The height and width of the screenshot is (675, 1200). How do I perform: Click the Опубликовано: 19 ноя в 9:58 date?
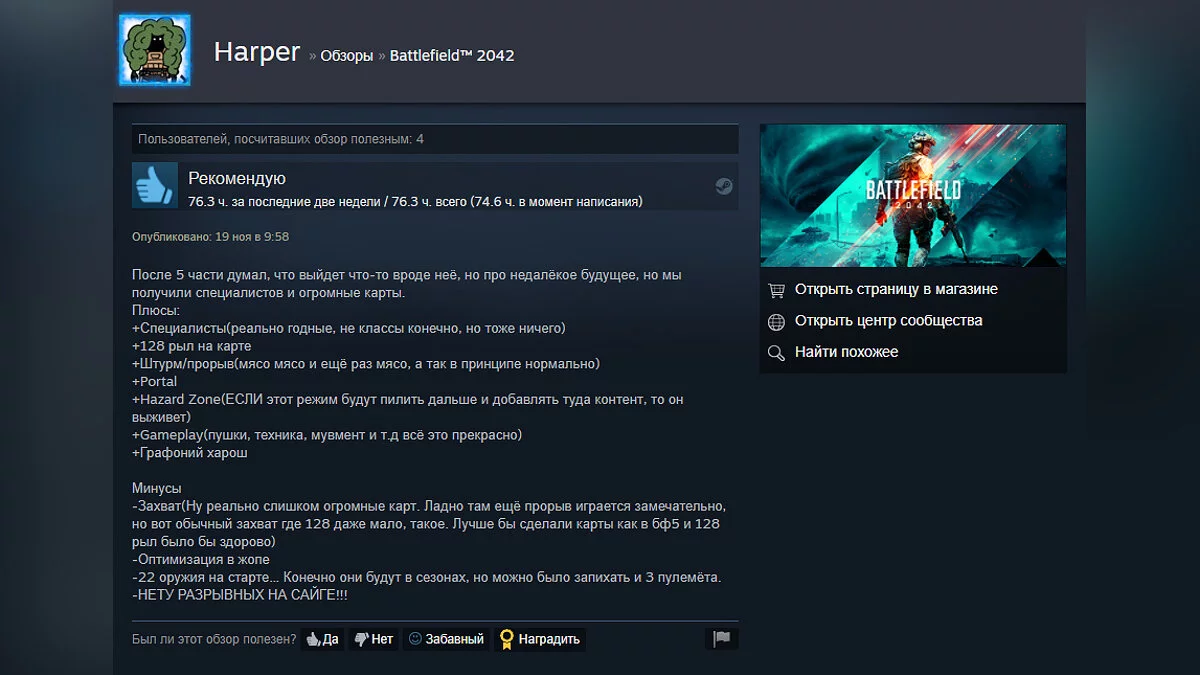210,237
